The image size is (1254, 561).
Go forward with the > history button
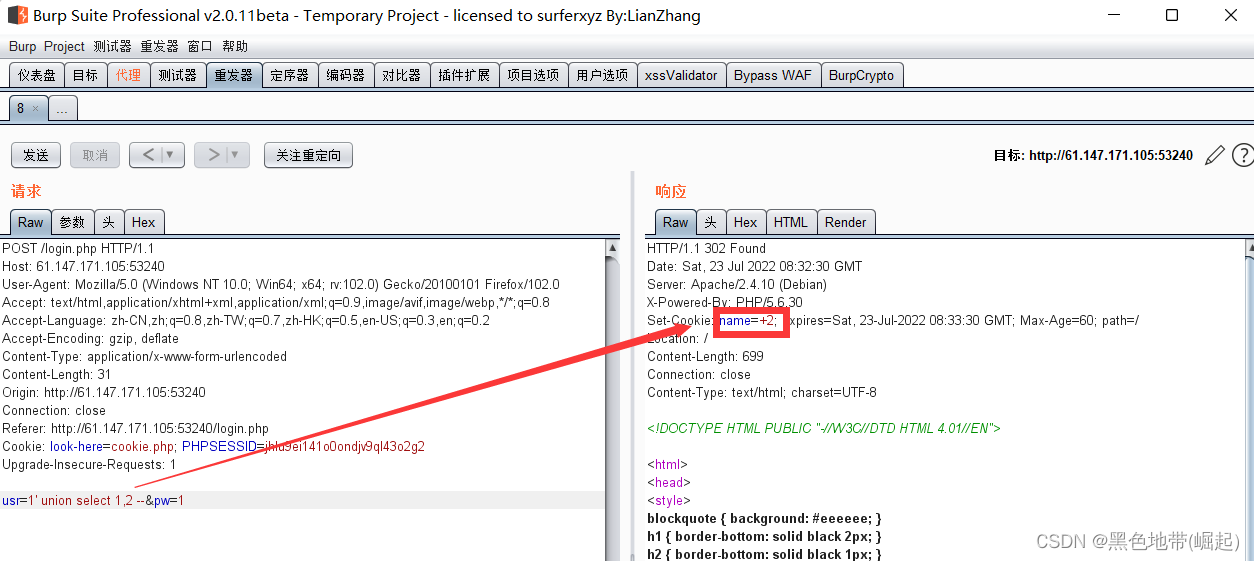(212, 155)
